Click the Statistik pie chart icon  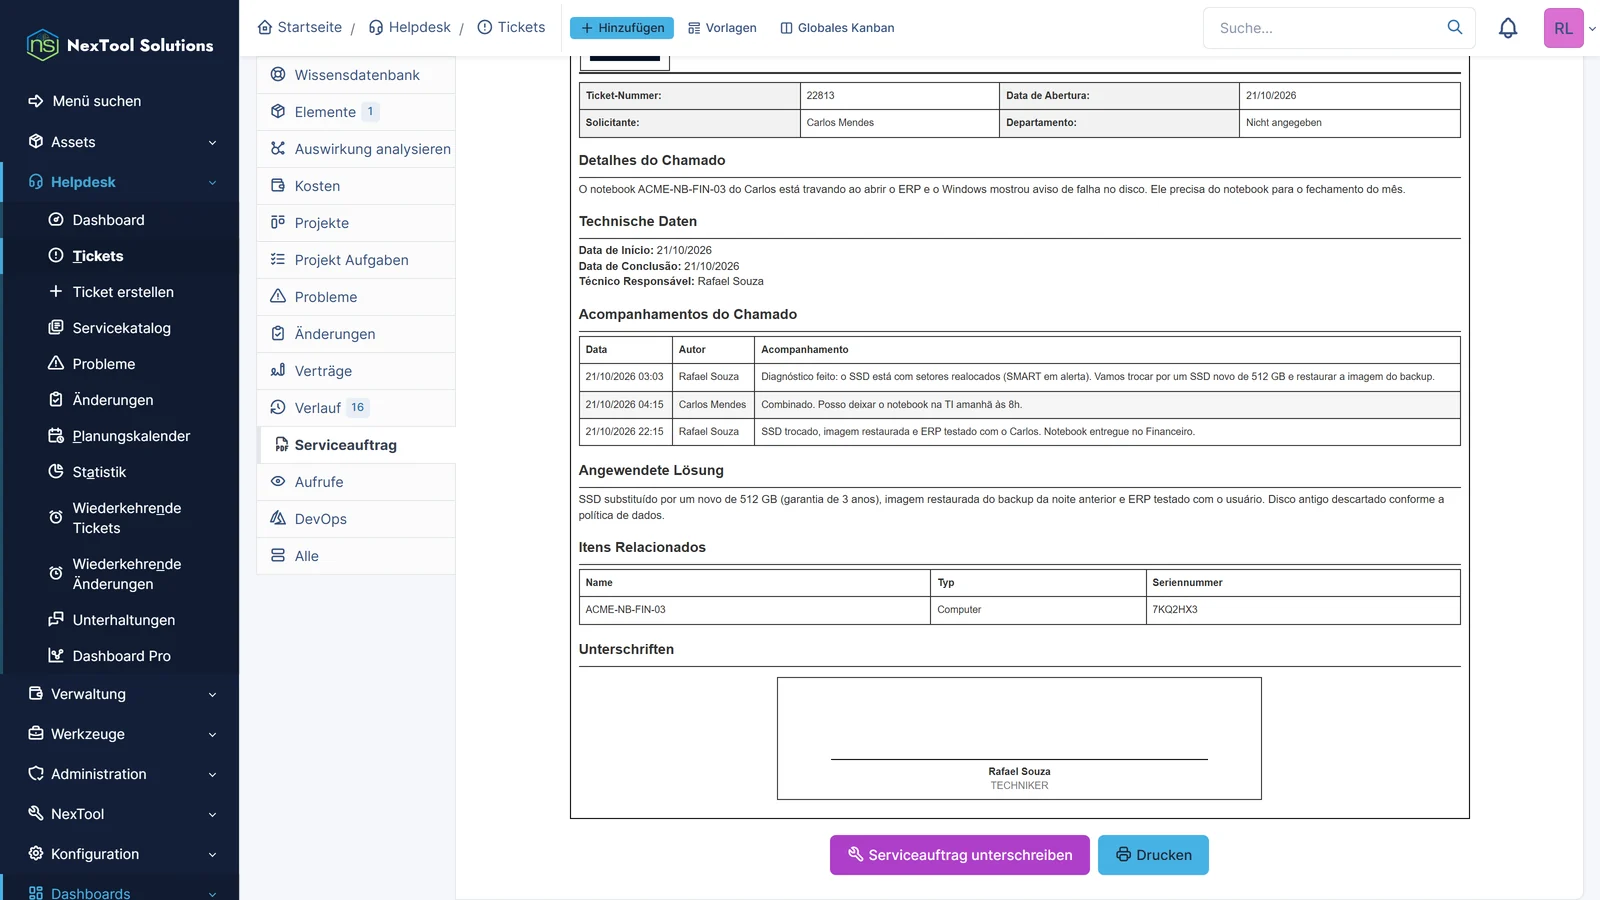point(56,472)
